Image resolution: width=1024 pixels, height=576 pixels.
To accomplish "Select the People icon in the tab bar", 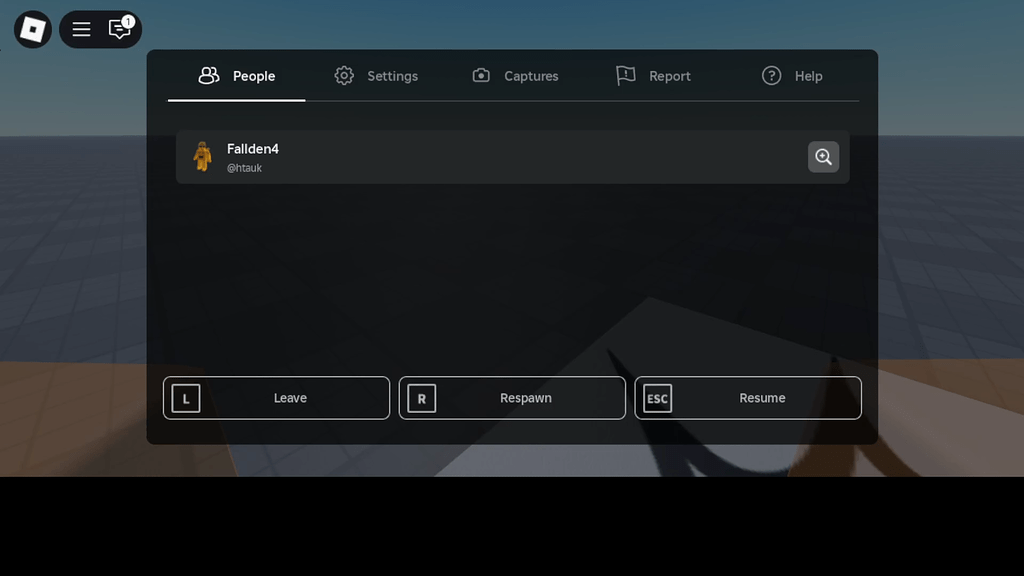I will tap(208, 75).
